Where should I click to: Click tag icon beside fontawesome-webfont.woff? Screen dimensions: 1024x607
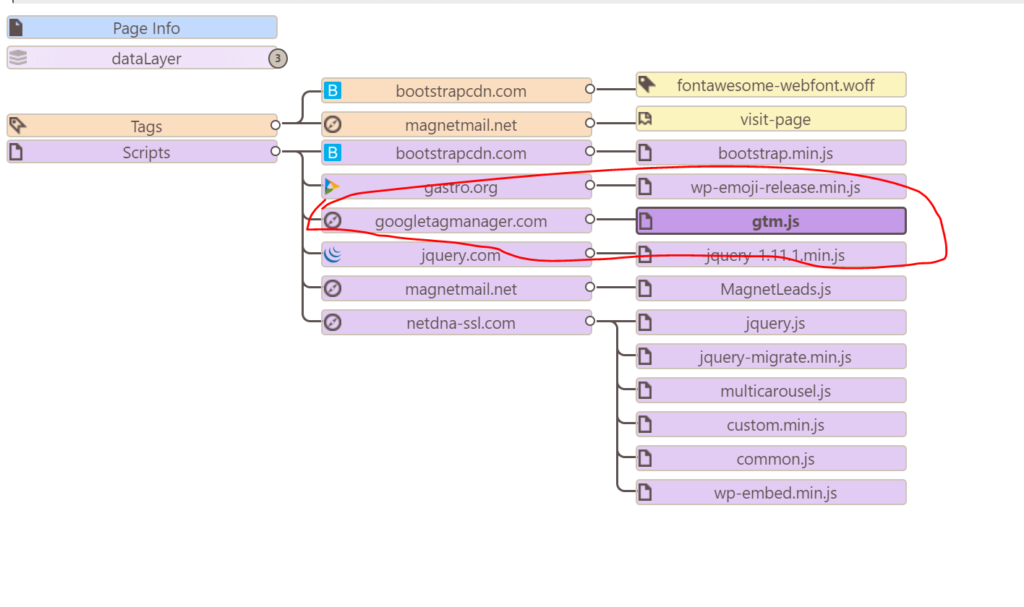point(647,84)
